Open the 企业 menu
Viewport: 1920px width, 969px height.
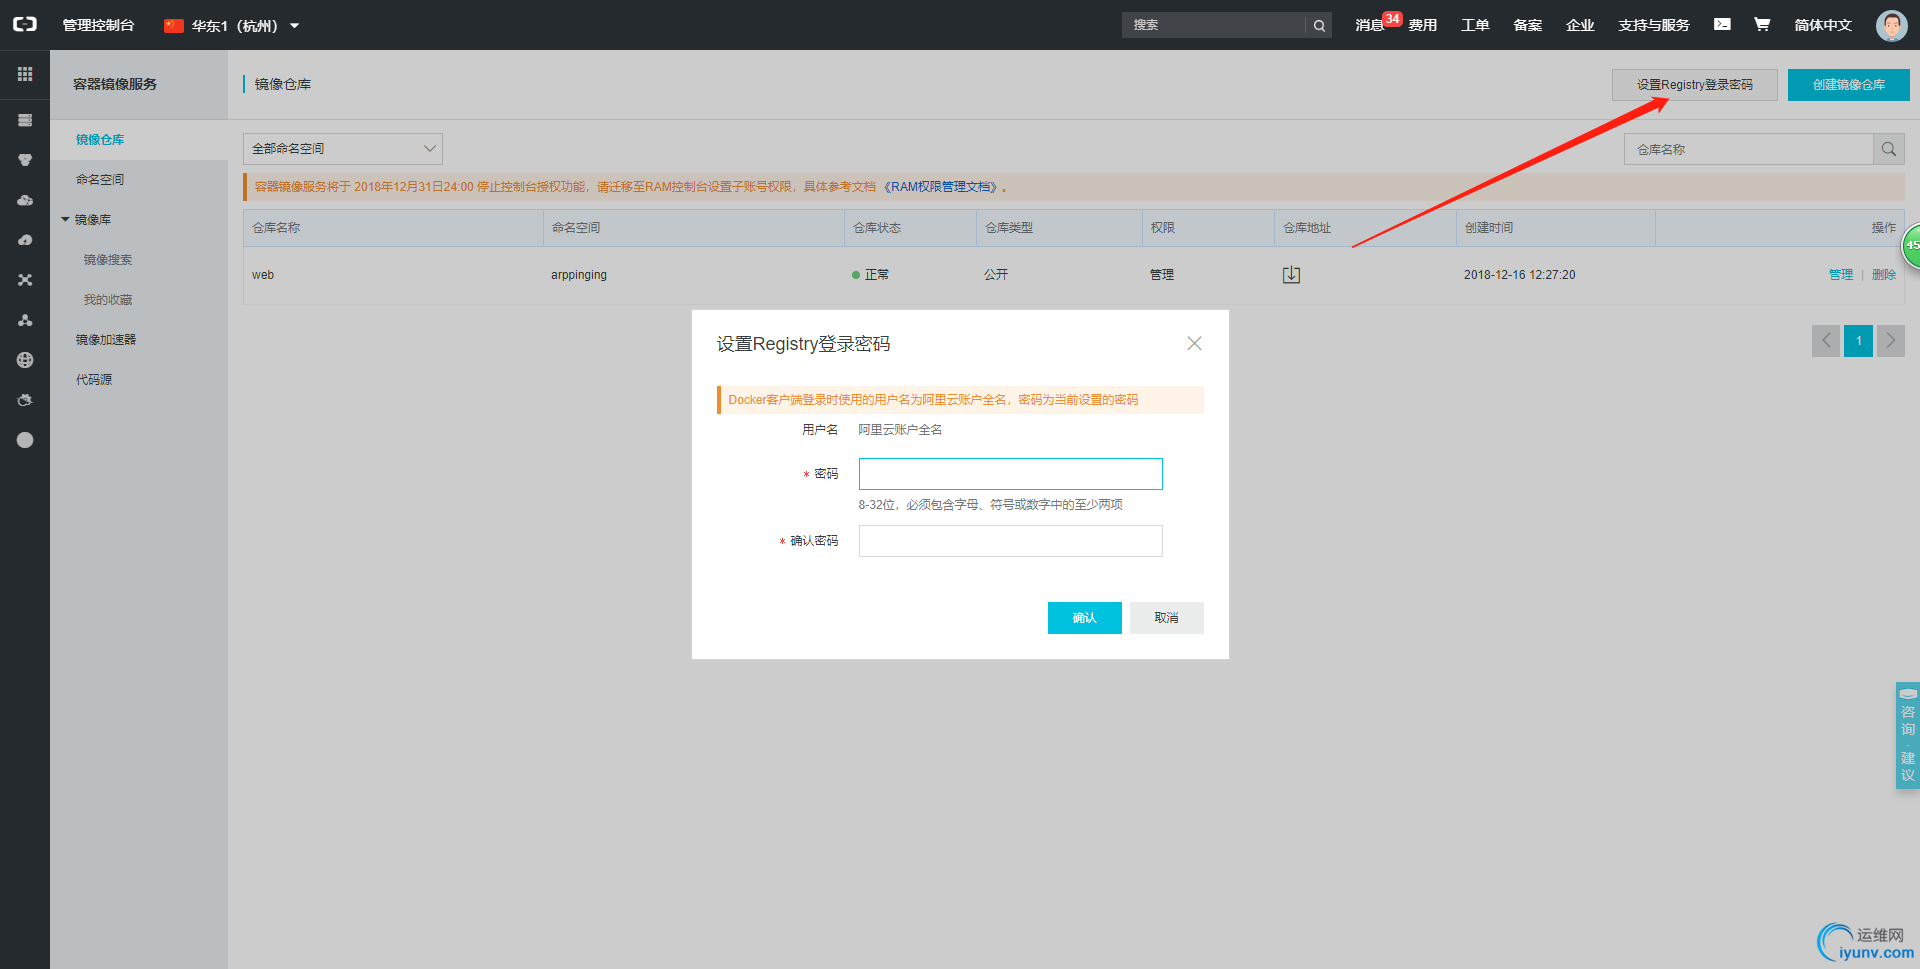1580,25
